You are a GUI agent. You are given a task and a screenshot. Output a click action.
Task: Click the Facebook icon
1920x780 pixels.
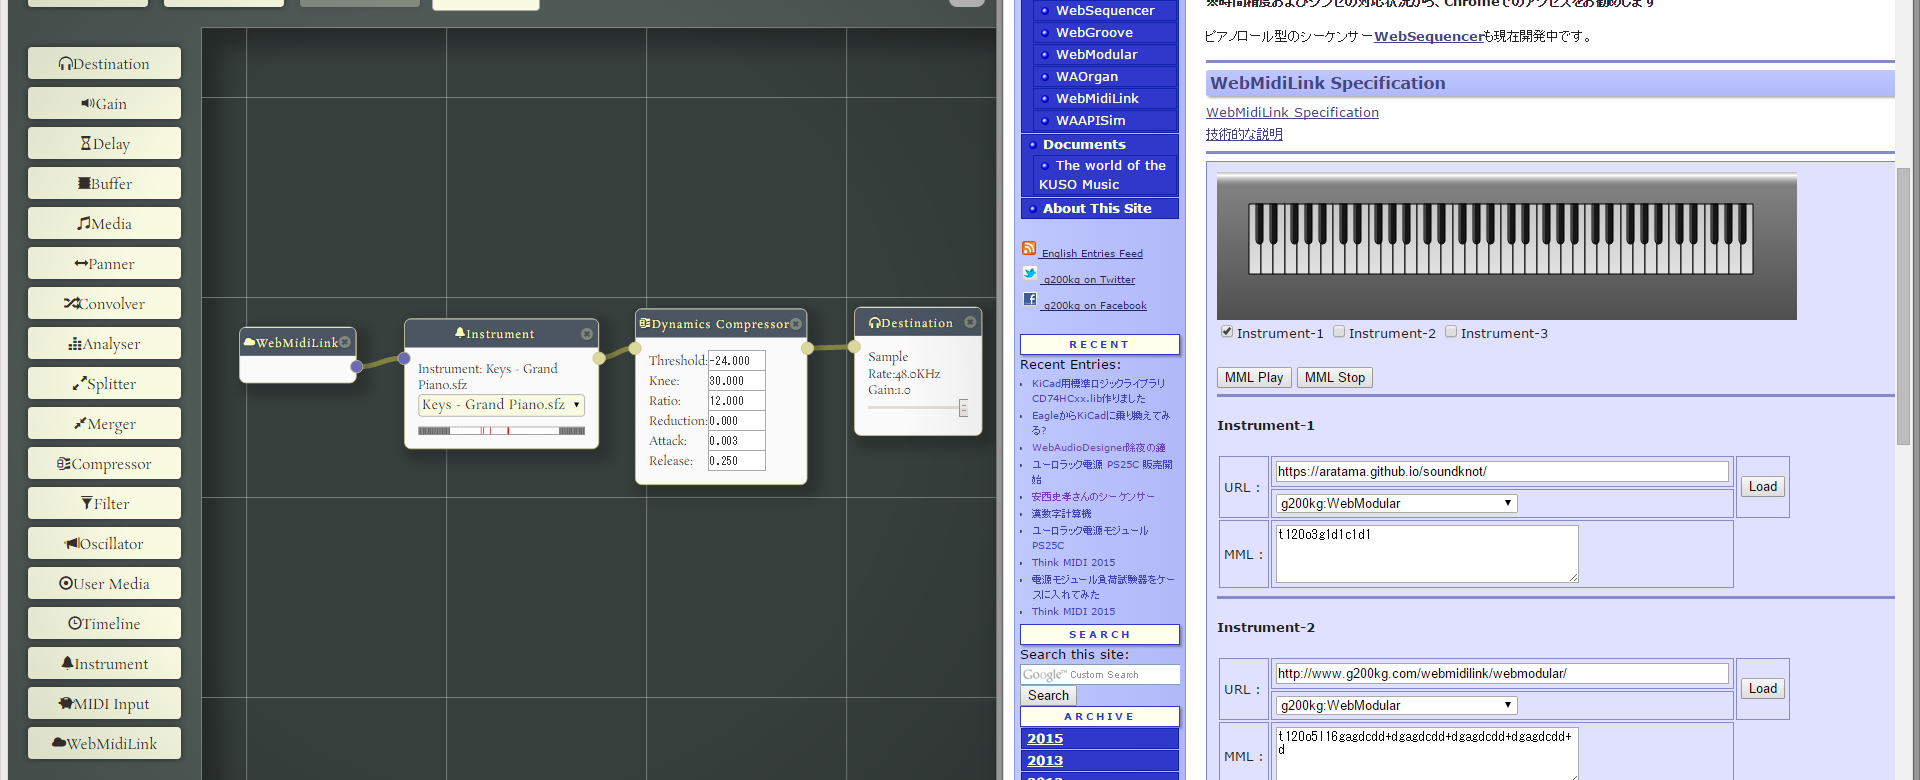tap(1029, 299)
